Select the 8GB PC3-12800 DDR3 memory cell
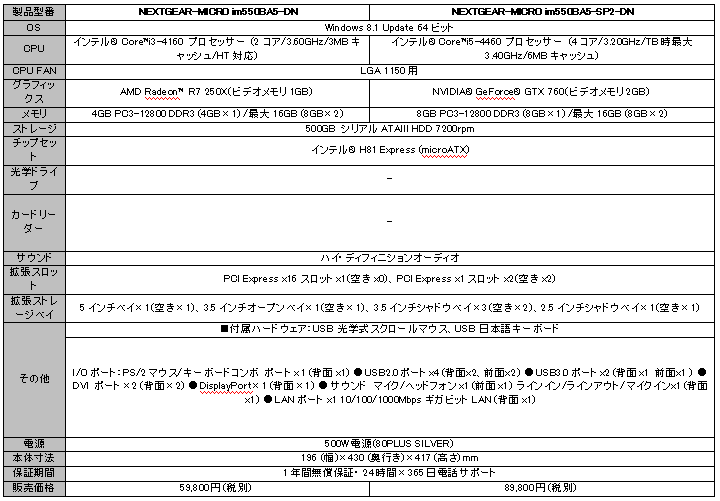 pos(542,114)
